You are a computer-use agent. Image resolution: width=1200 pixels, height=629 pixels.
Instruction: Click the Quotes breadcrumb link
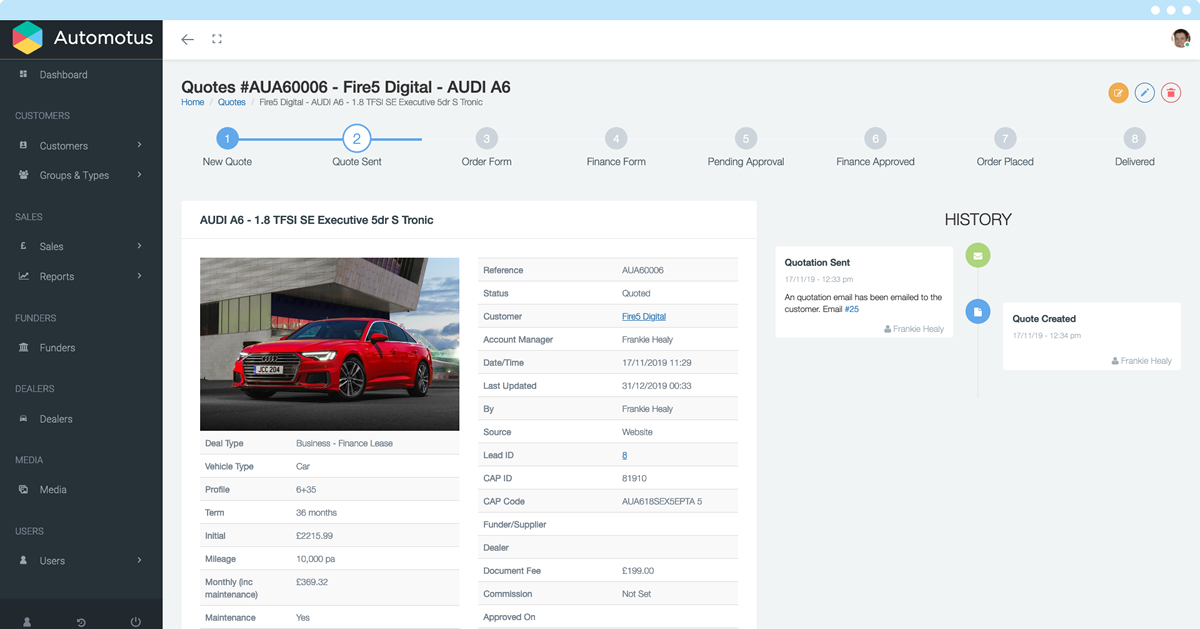[x=231, y=102]
